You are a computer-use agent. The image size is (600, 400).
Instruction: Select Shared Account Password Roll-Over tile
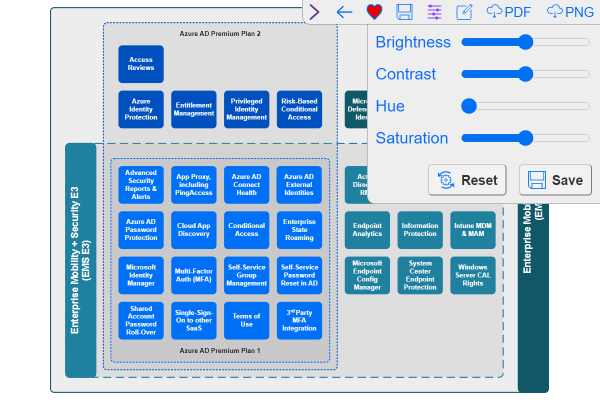tap(141, 321)
